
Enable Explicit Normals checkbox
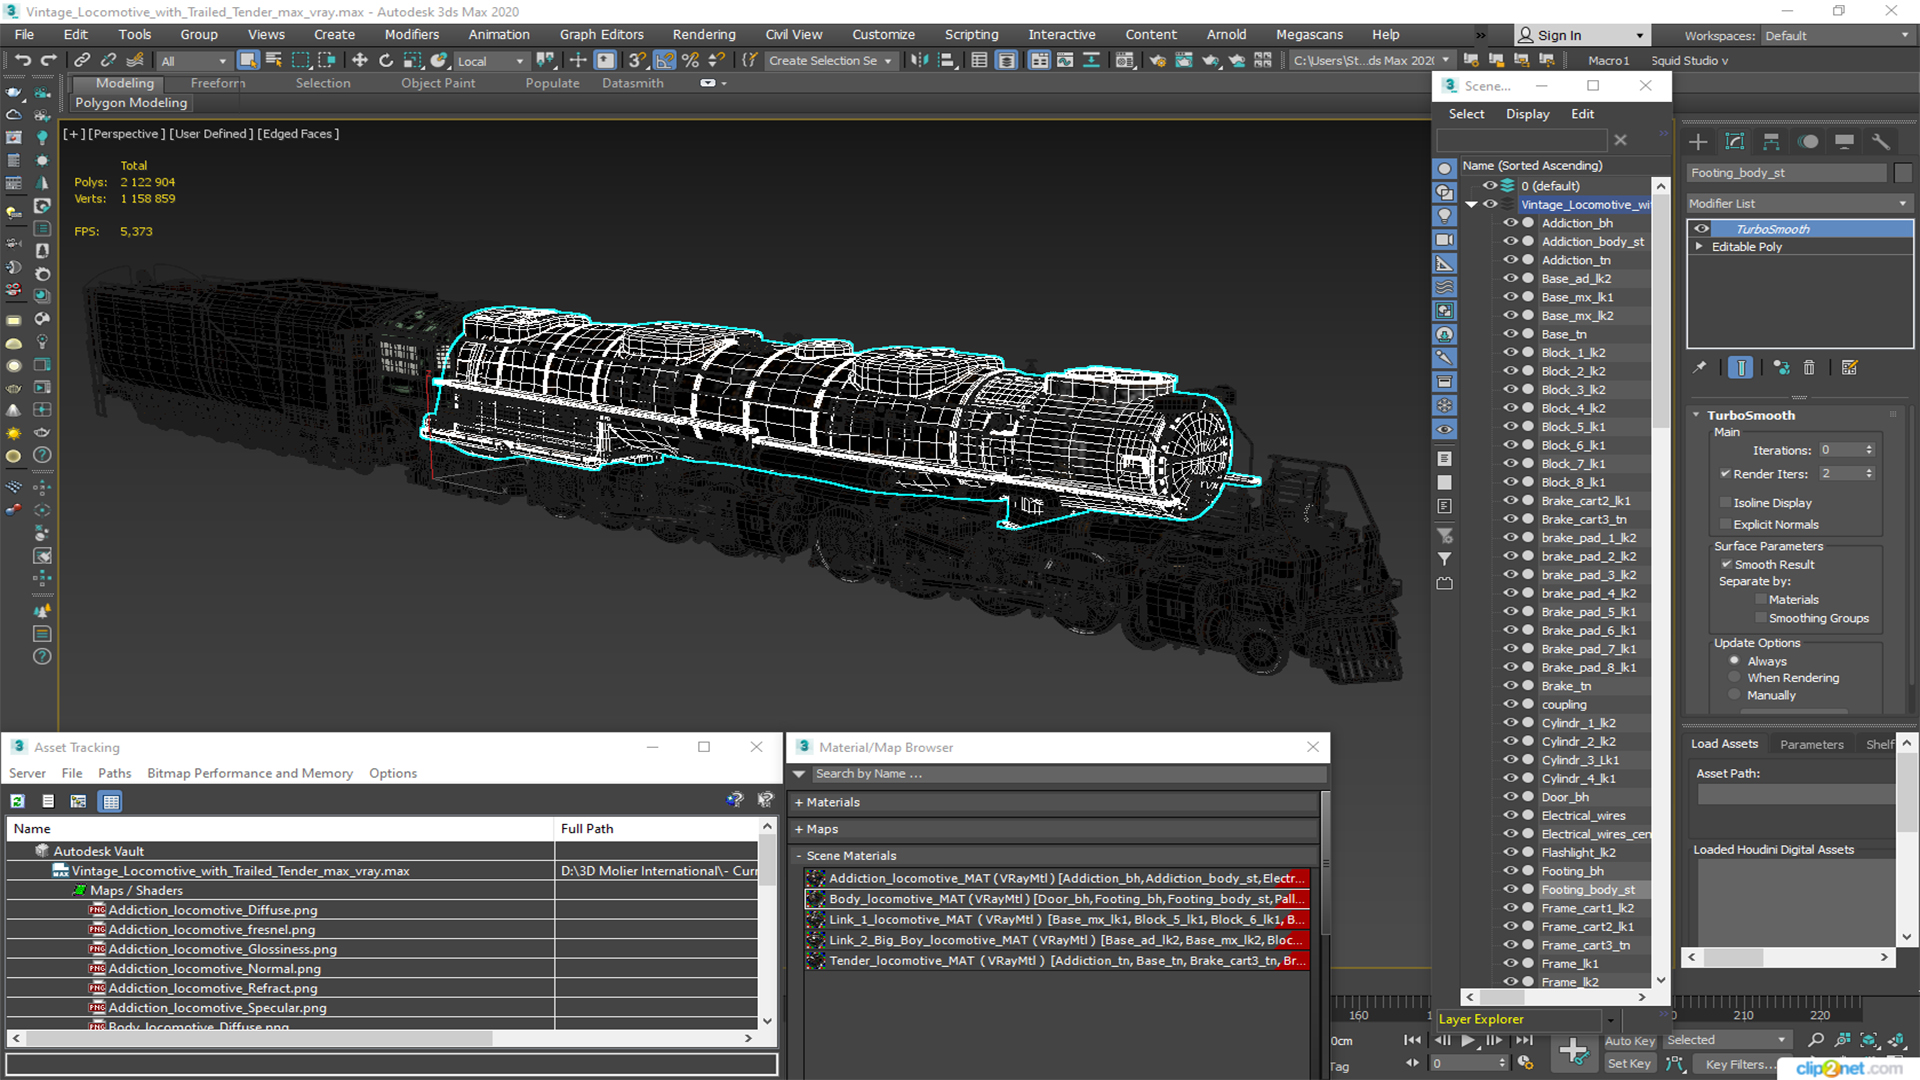[1725, 525]
